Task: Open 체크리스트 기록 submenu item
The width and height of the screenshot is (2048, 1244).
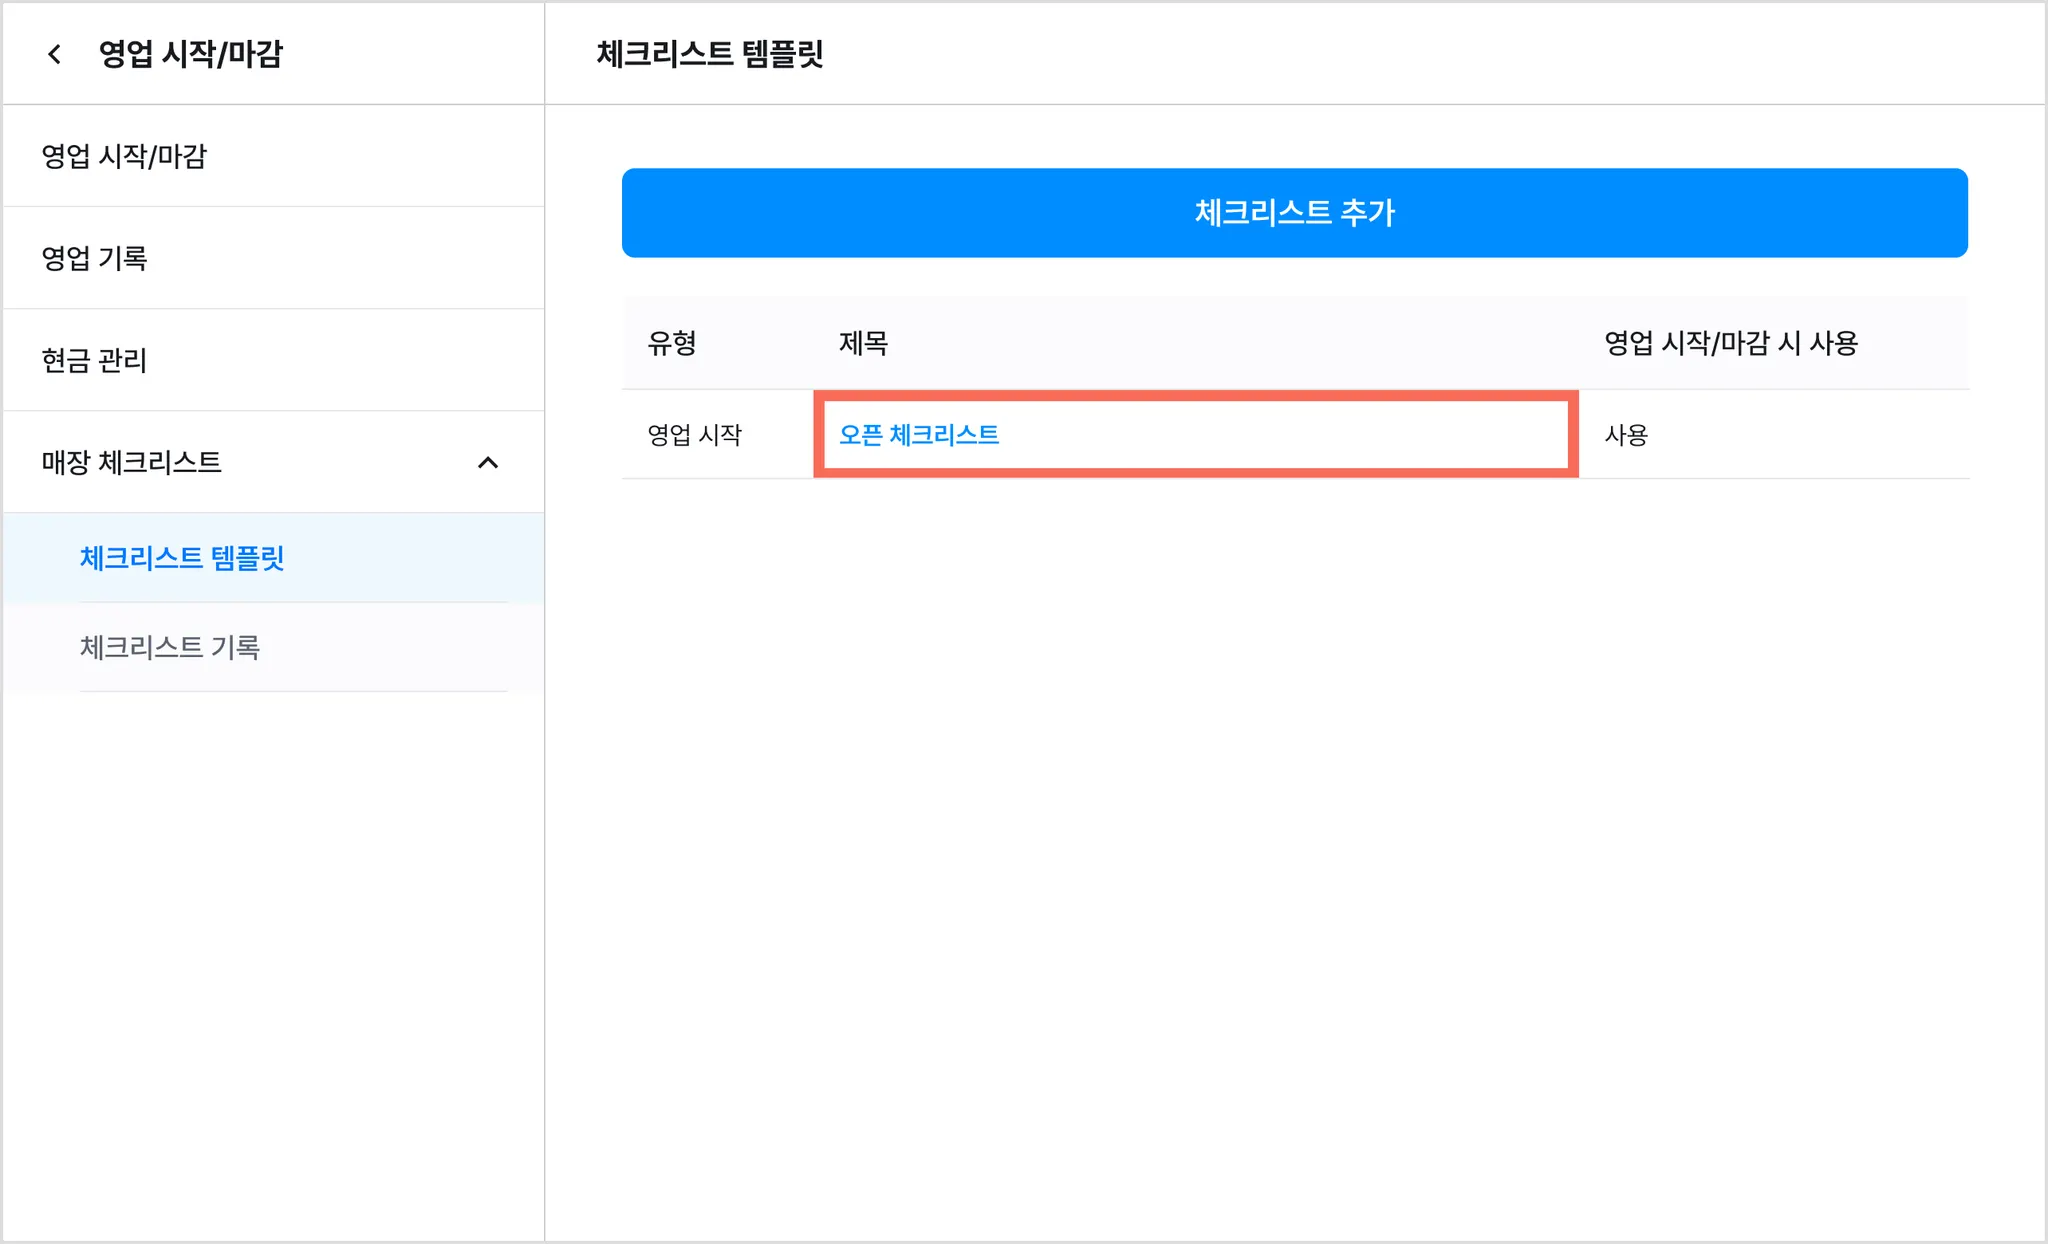Action: pos(170,647)
